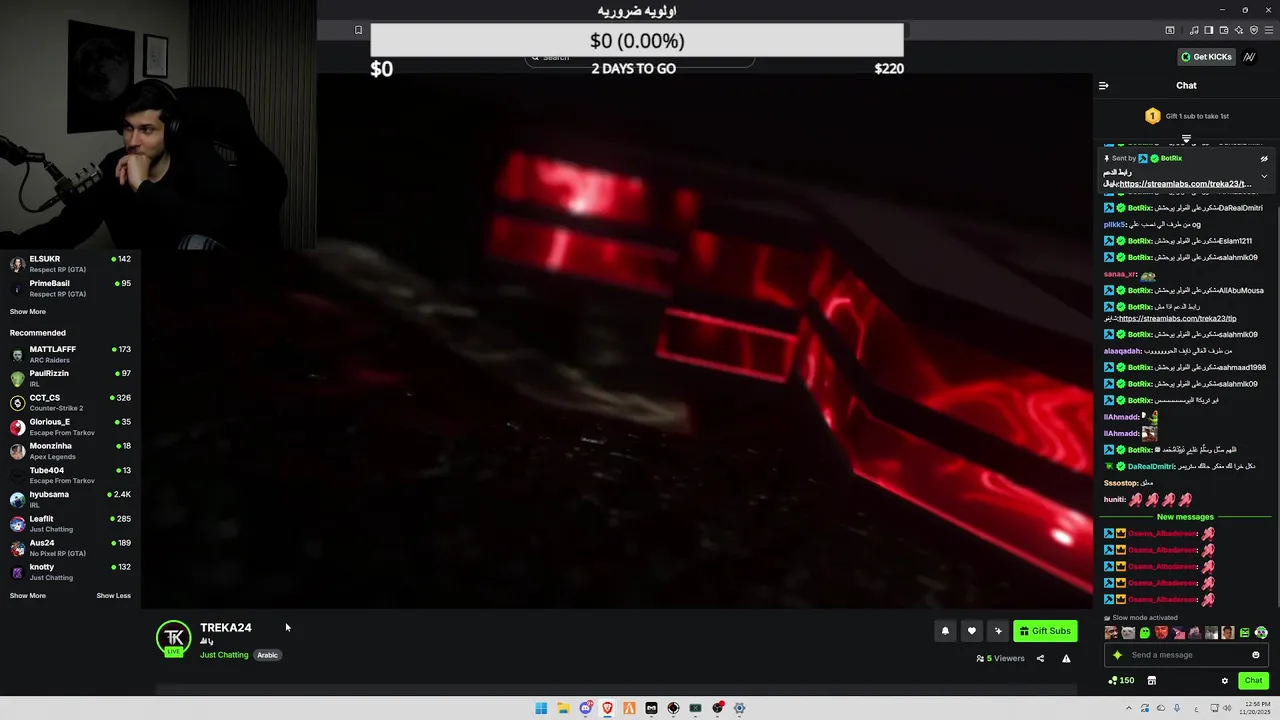This screenshot has width=1280, height=720.
Task: Click the Gift Subs button
Action: click(1045, 631)
